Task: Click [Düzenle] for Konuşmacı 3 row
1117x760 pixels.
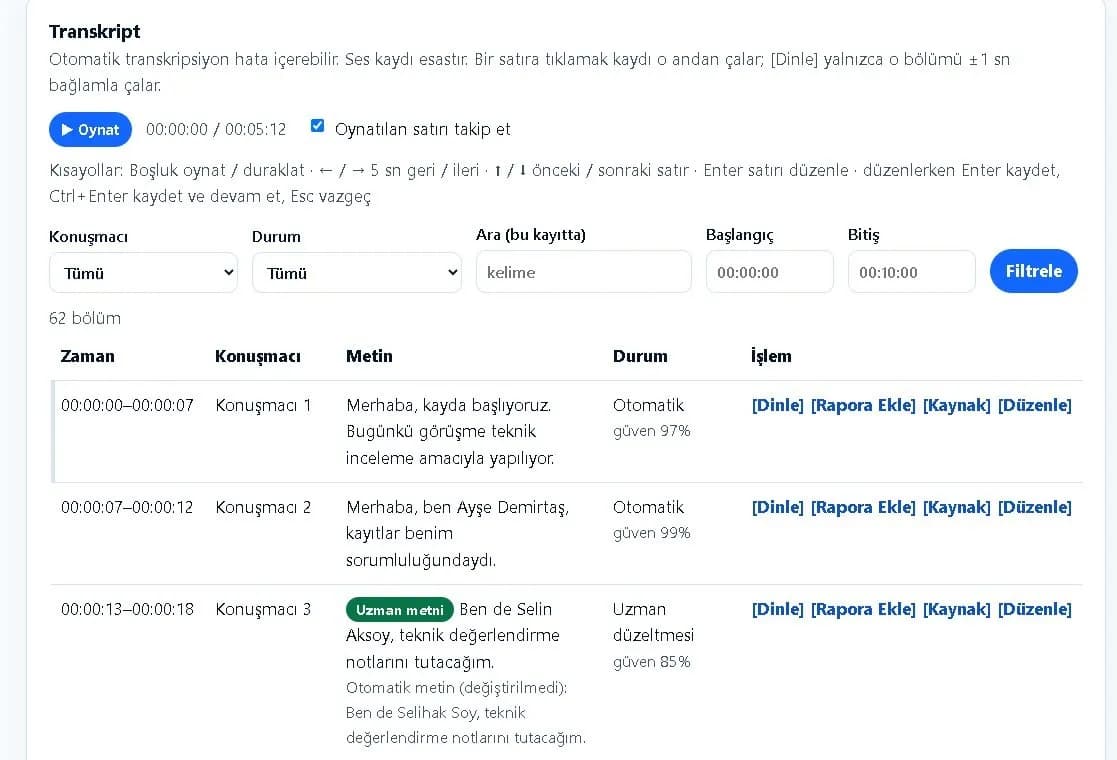Action: [x=1034, y=609]
